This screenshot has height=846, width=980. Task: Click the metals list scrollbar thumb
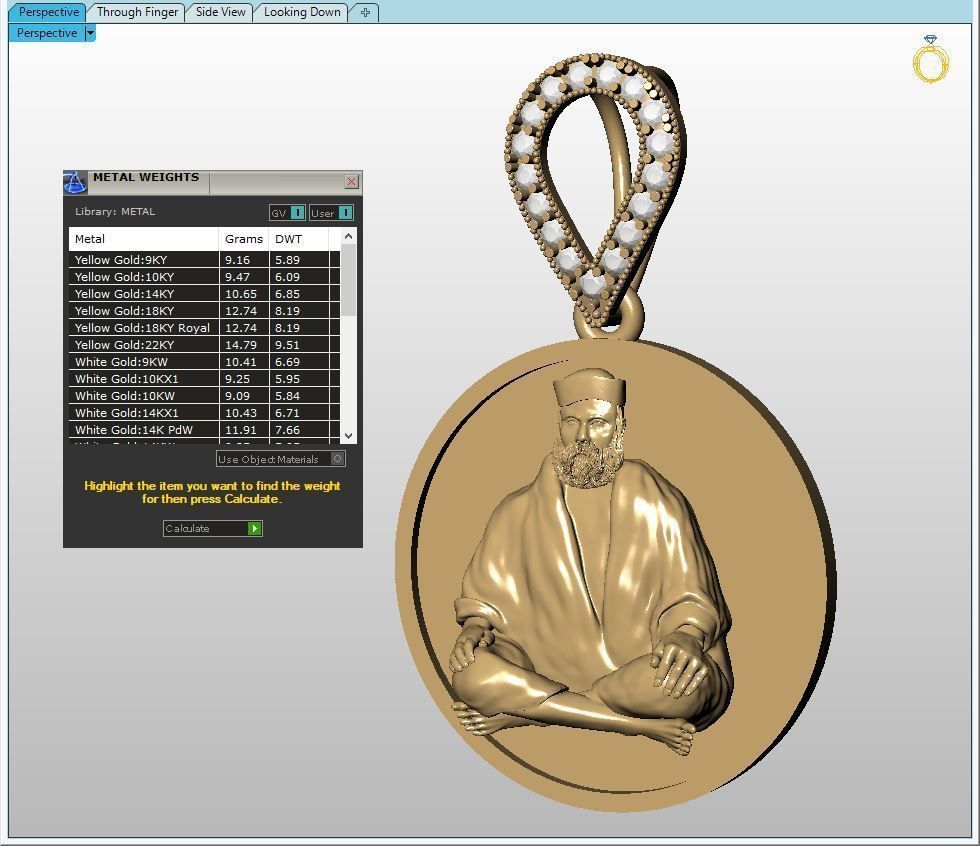349,280
